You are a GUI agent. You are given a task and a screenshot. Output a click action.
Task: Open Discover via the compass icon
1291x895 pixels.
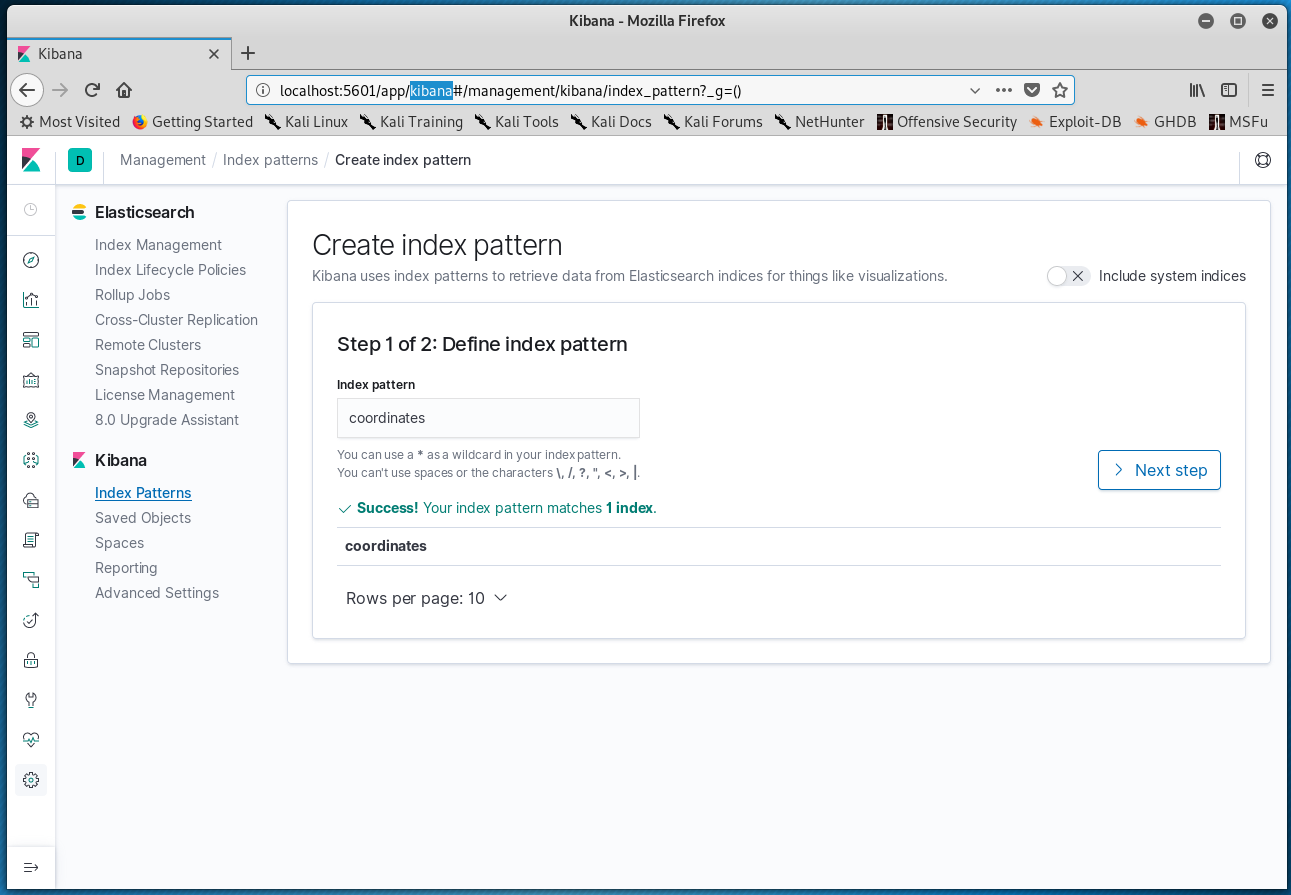tap(31, 260)
